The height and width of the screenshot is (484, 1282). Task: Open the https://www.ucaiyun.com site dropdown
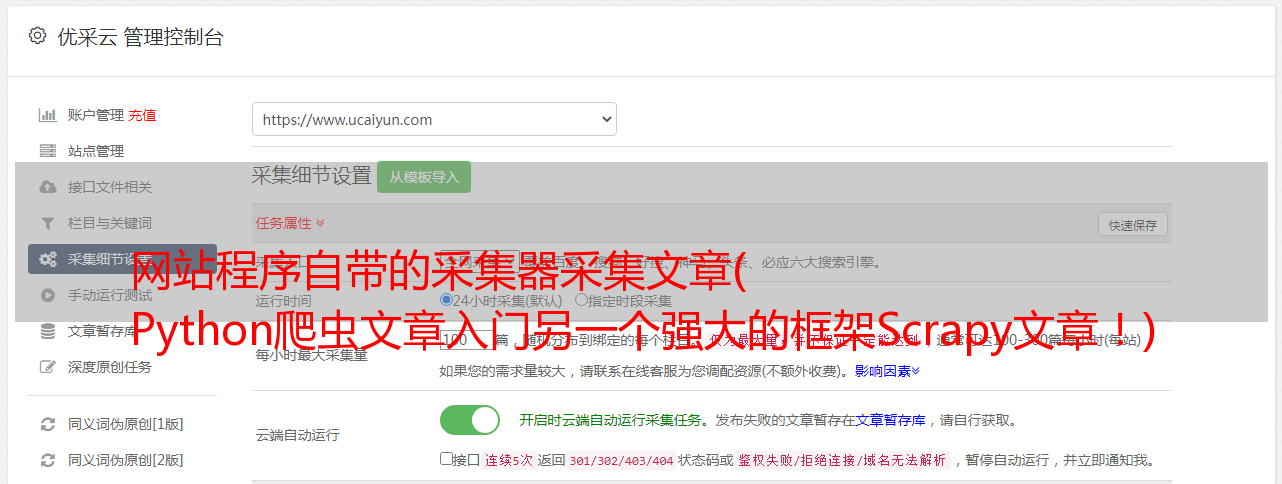click(434, 119)
